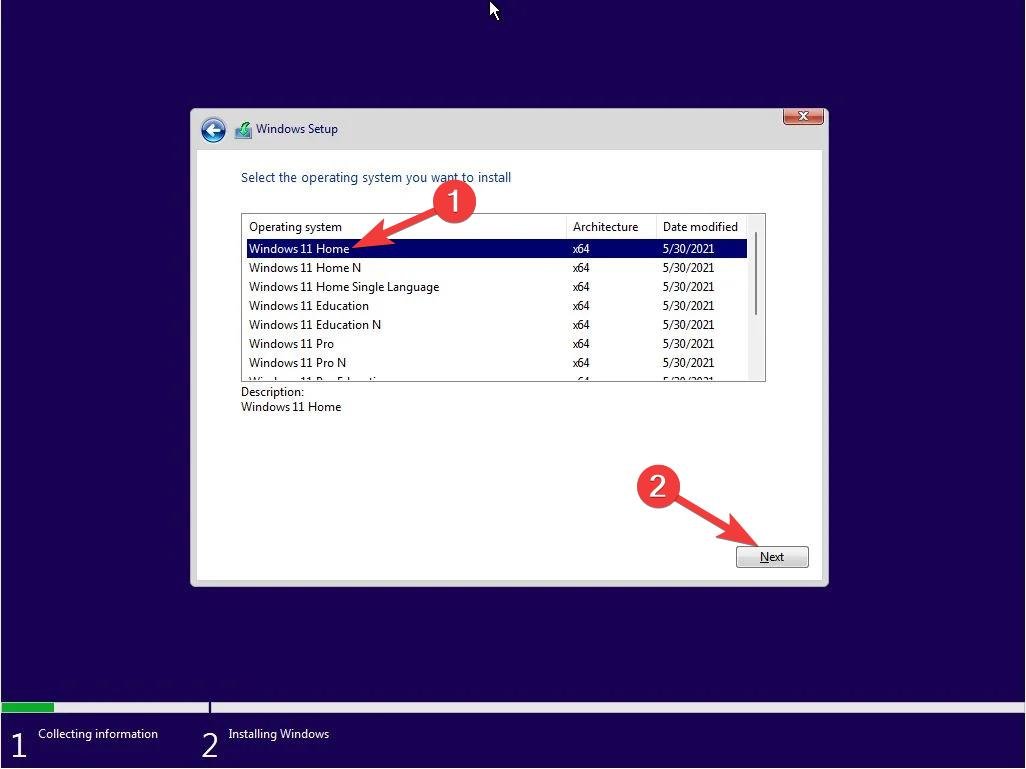1026x769 pixels.
Task: Select Windows 11 Education from the list
Action: pos(308,305)
